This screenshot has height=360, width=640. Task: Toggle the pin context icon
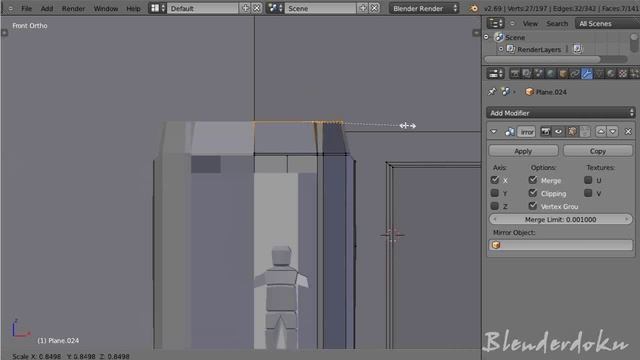tap(492, 92)
